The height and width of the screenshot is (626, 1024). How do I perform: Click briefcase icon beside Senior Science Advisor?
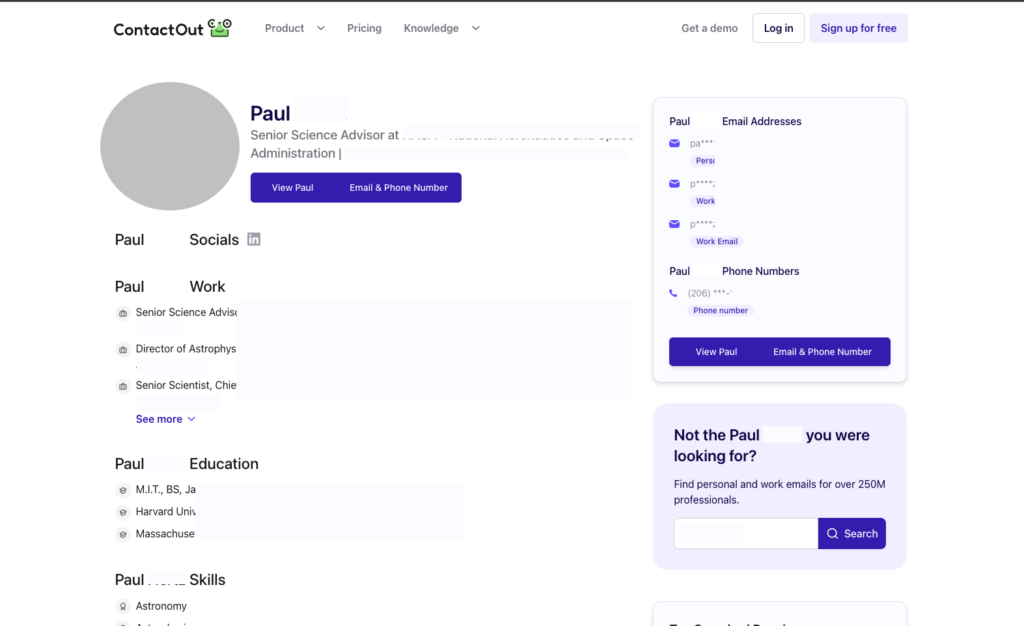pyautogui.click(x=123, y=313)
